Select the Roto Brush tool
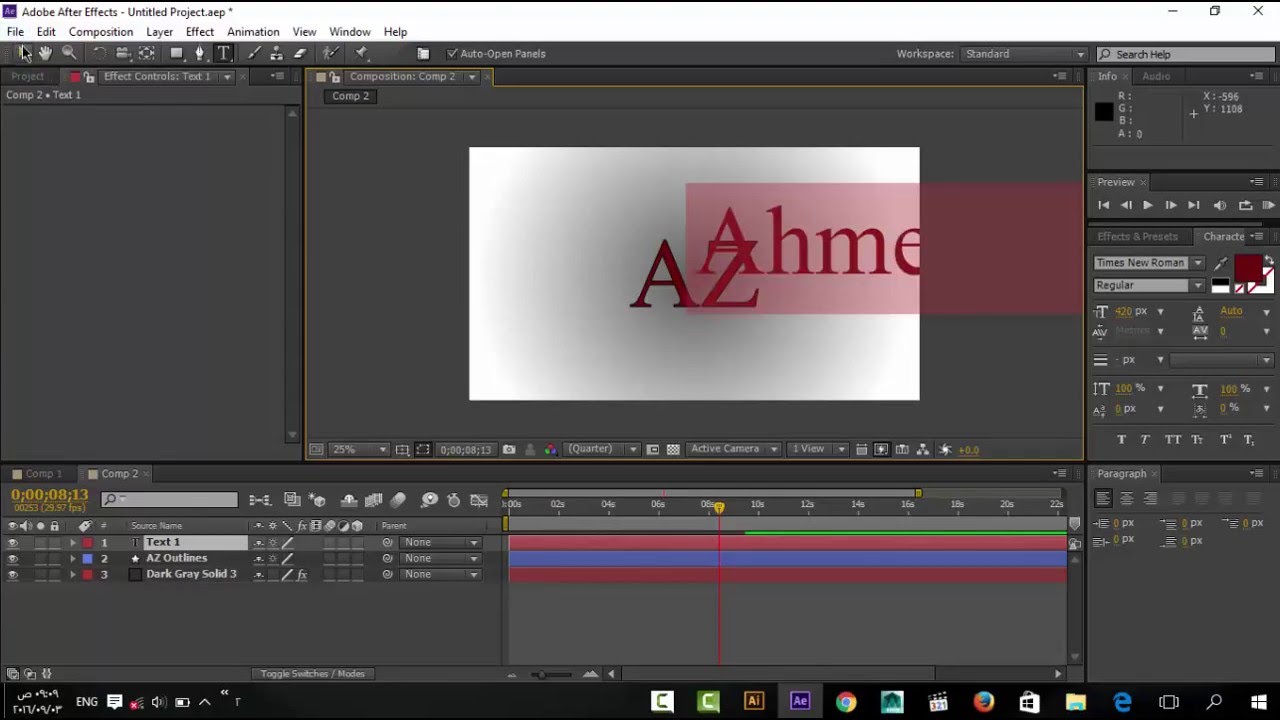Viewport: 1280px width, 720px height. pyautogui.click(x=330, y=53)
